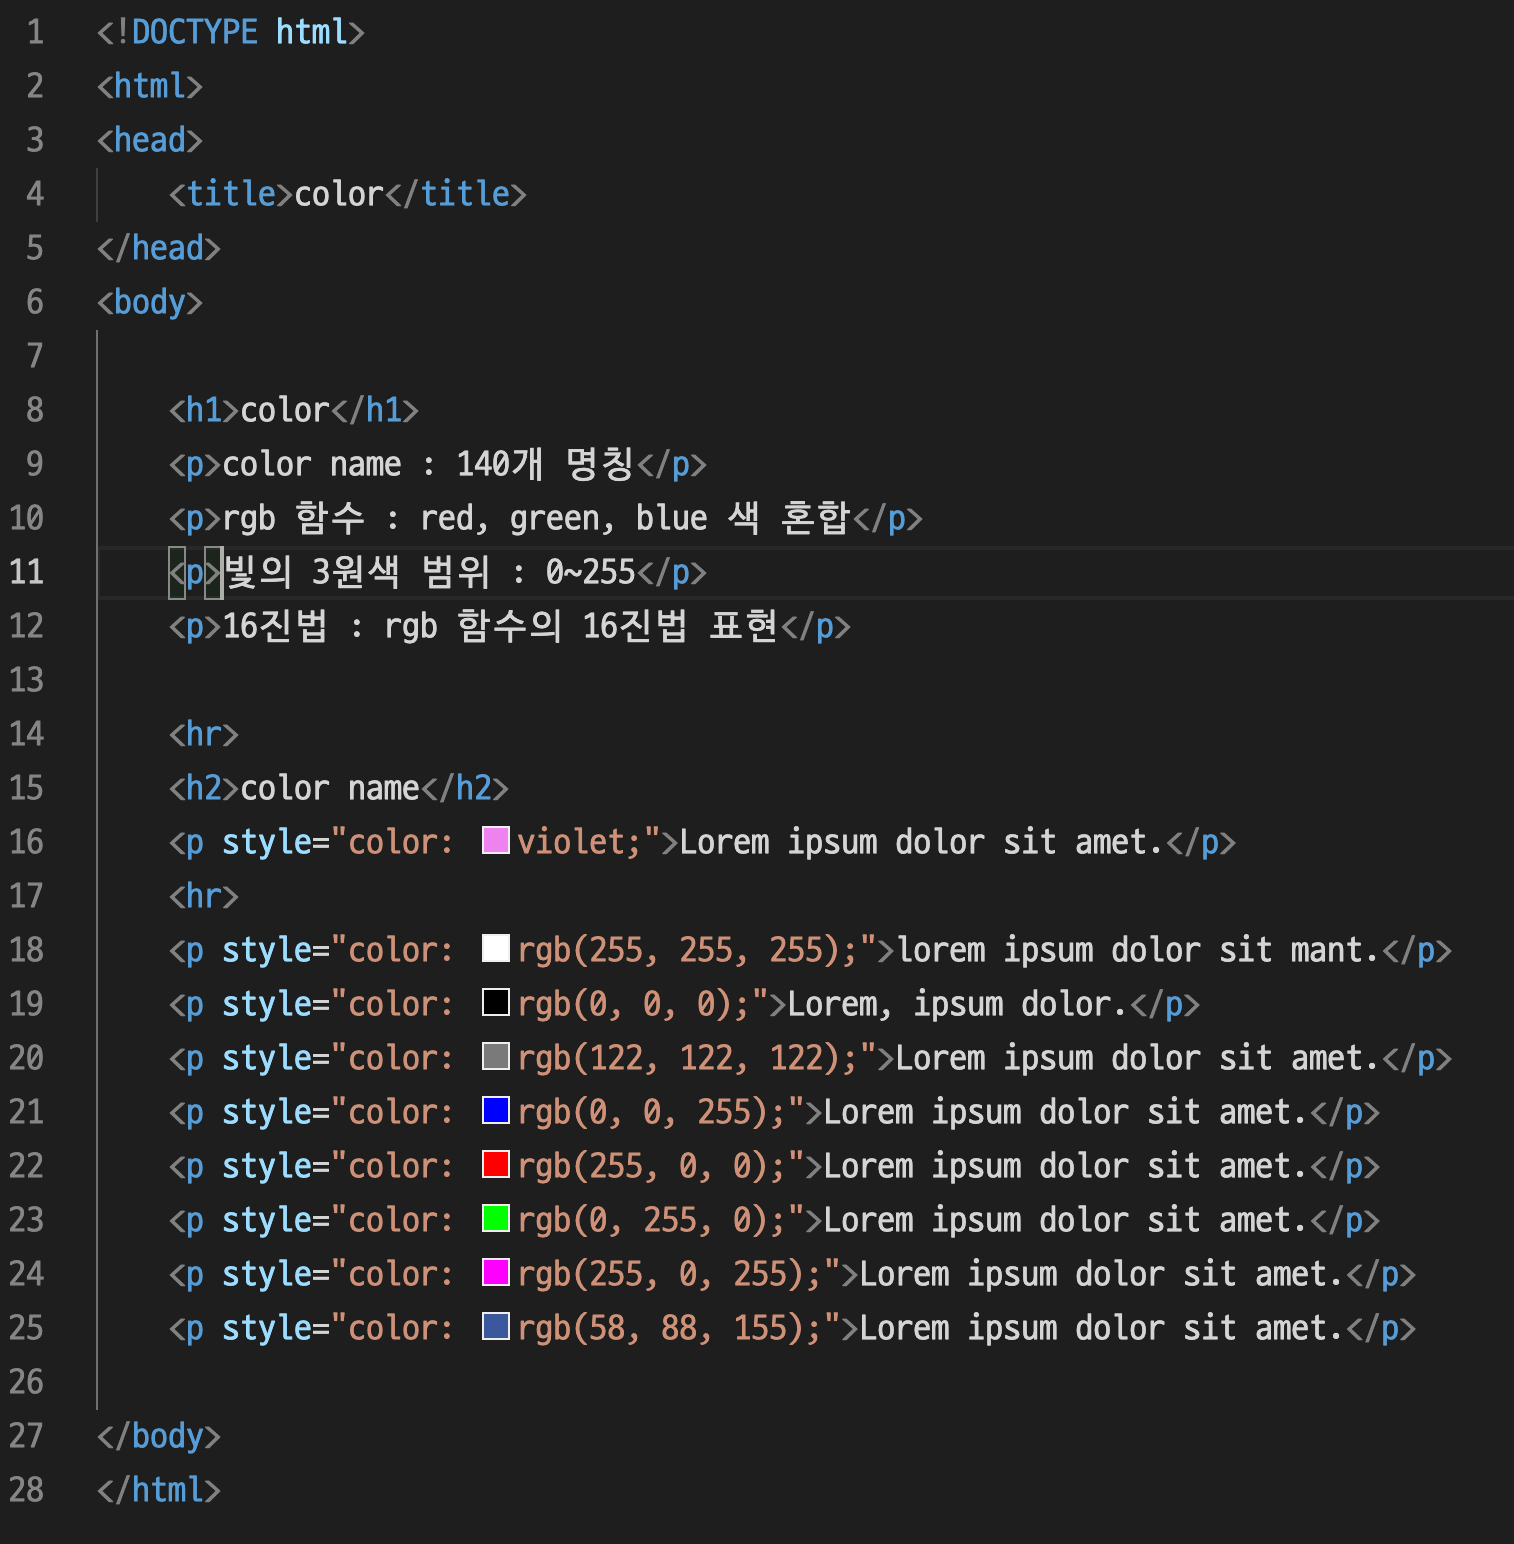
Task: Click the violet color swatch on line 16
Action: (496, 840)
